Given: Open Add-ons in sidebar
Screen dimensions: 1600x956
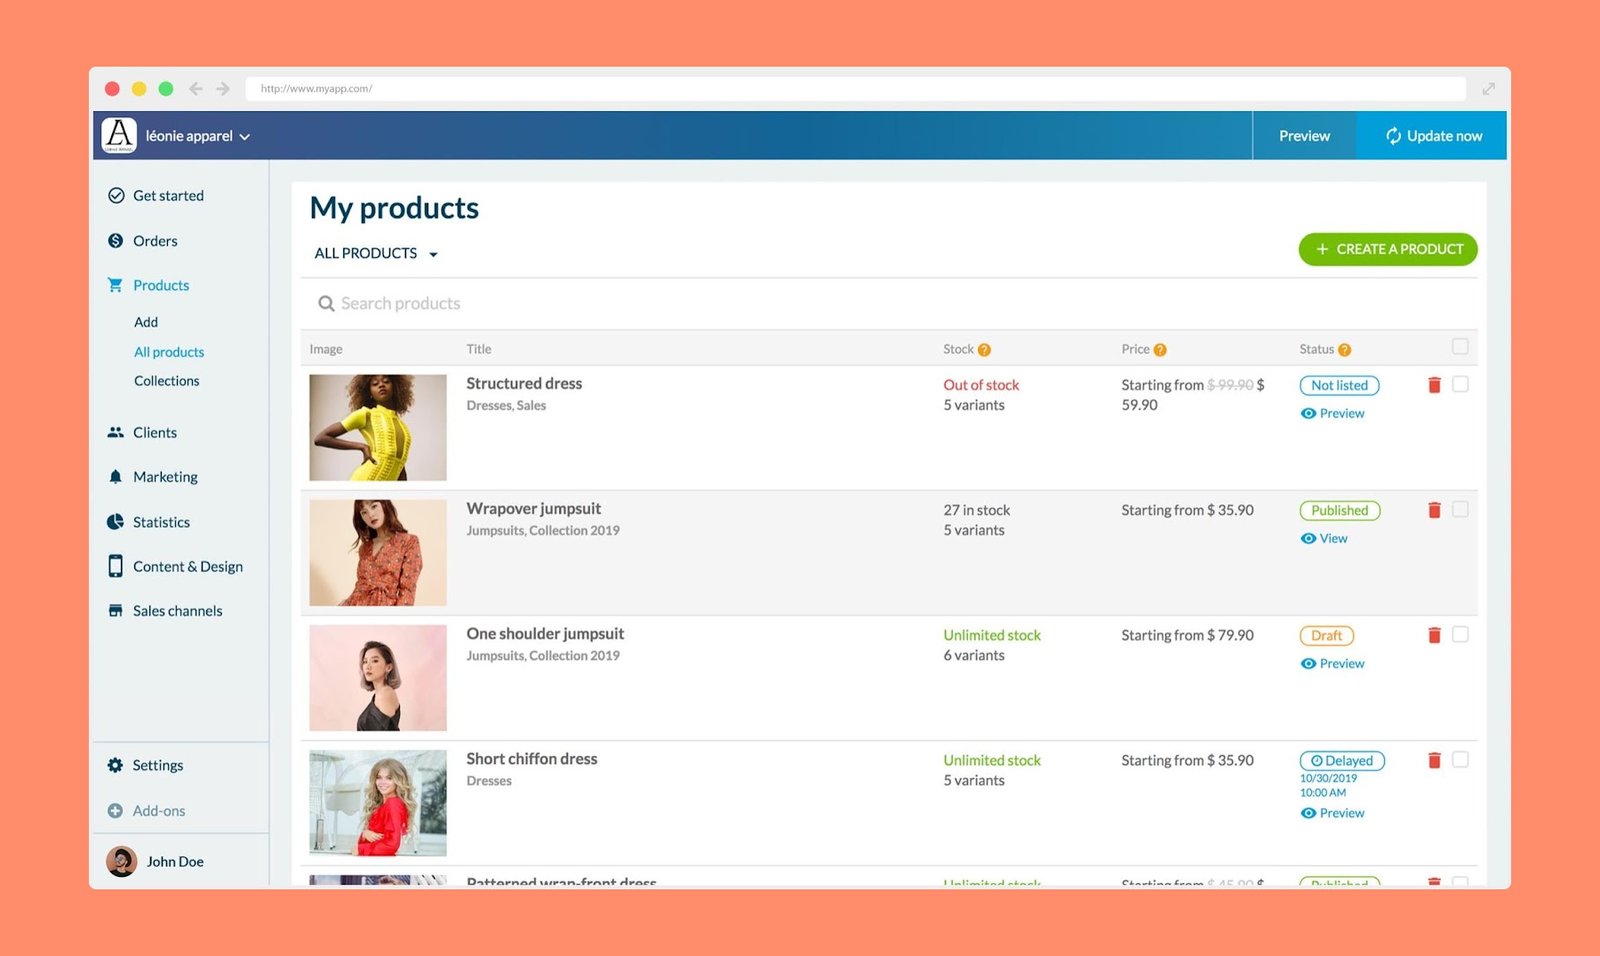Looking at the screenshot, I should click(159, 811).
